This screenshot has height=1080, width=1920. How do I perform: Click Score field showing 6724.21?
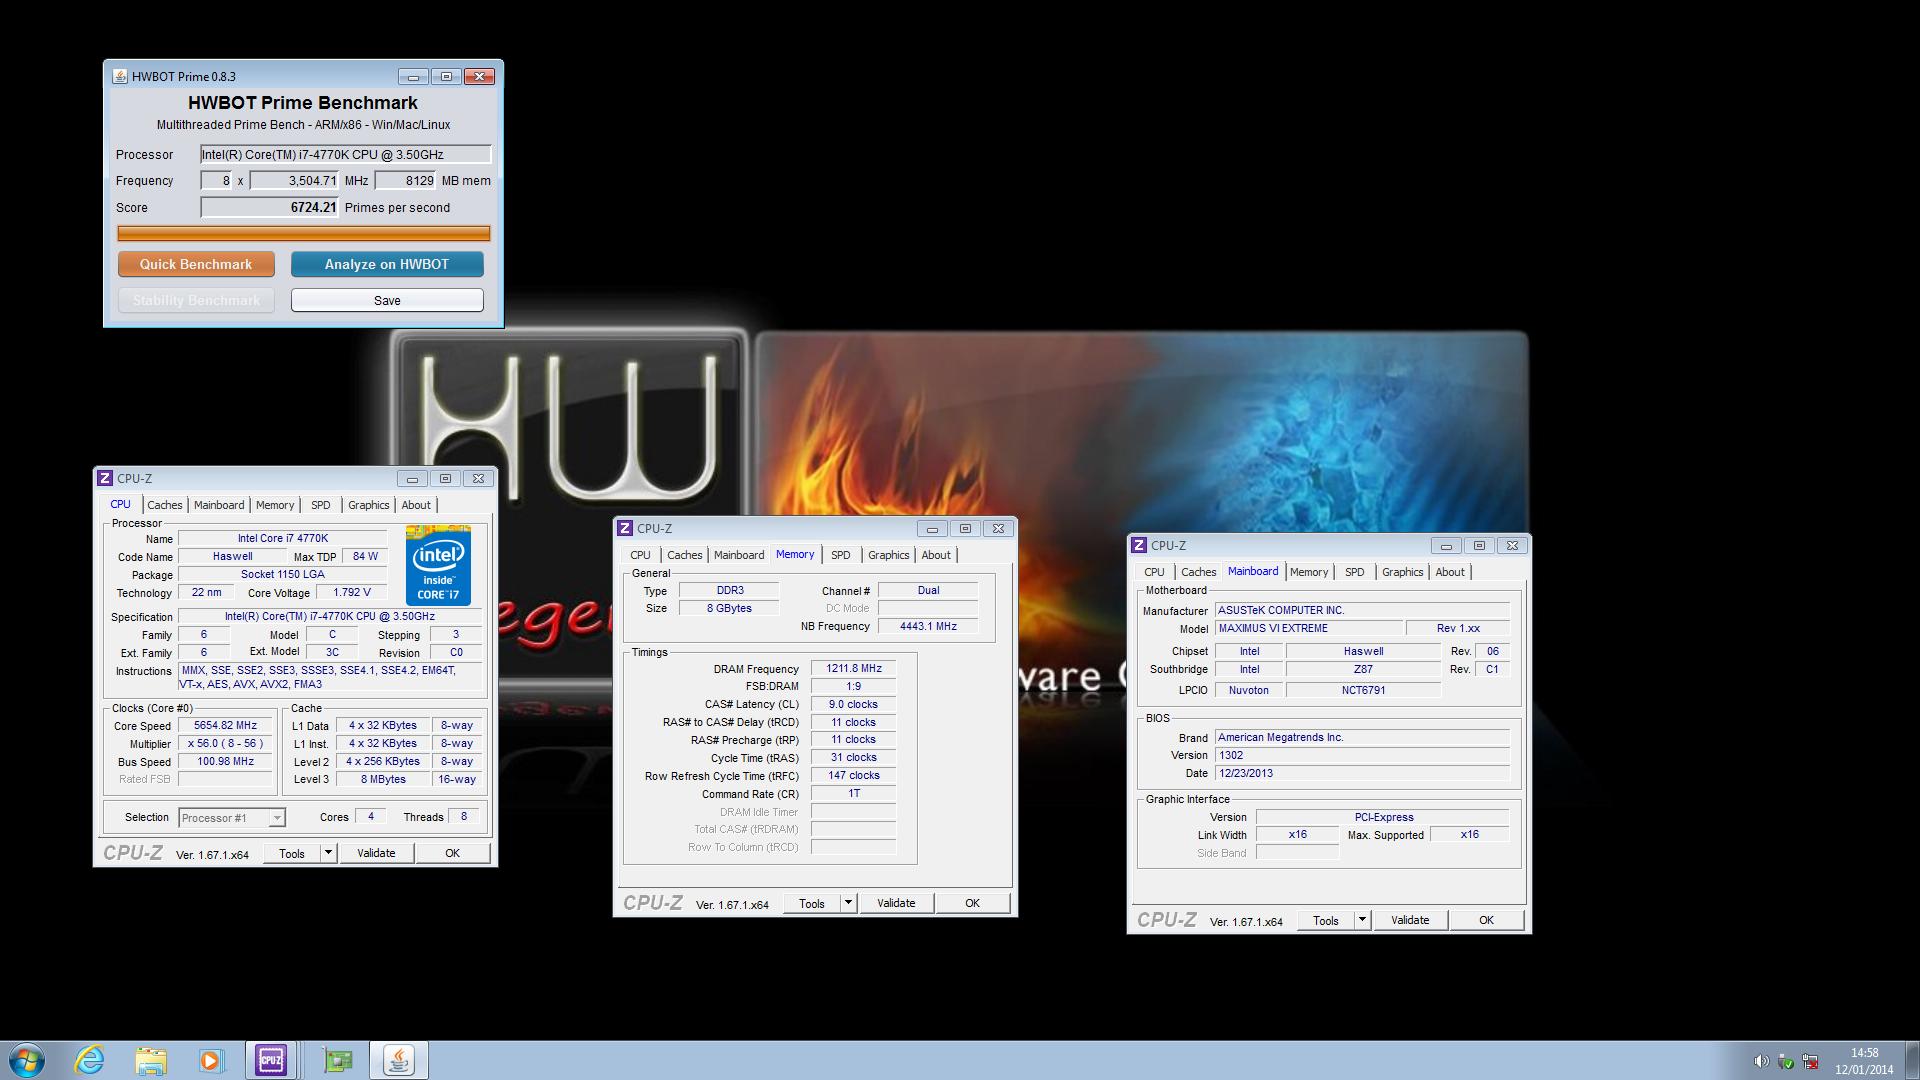click(x=270, y=207)
